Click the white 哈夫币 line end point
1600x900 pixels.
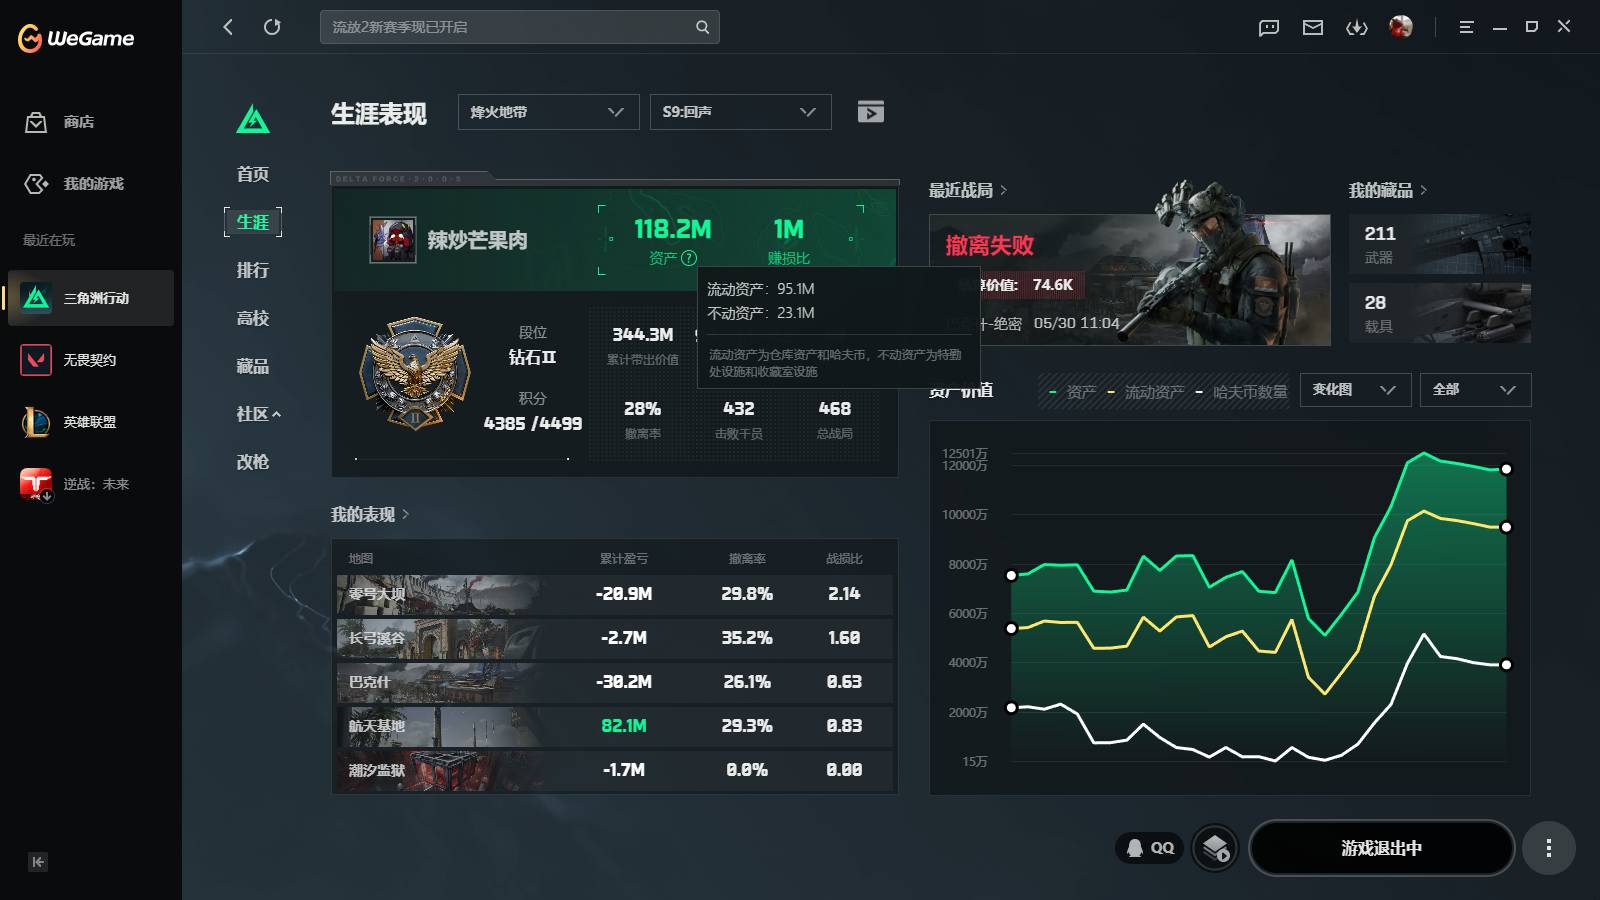point(1506,664)
